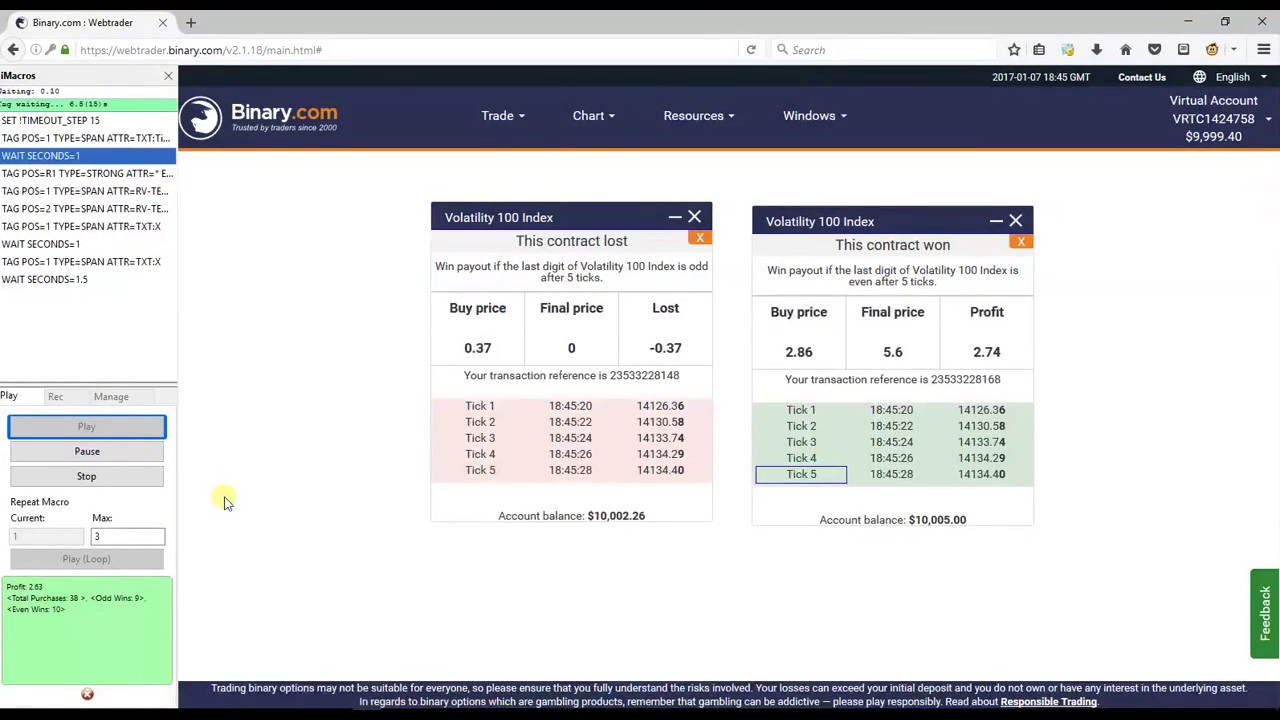Go to browser Home icon

[x=1126, y=50]
